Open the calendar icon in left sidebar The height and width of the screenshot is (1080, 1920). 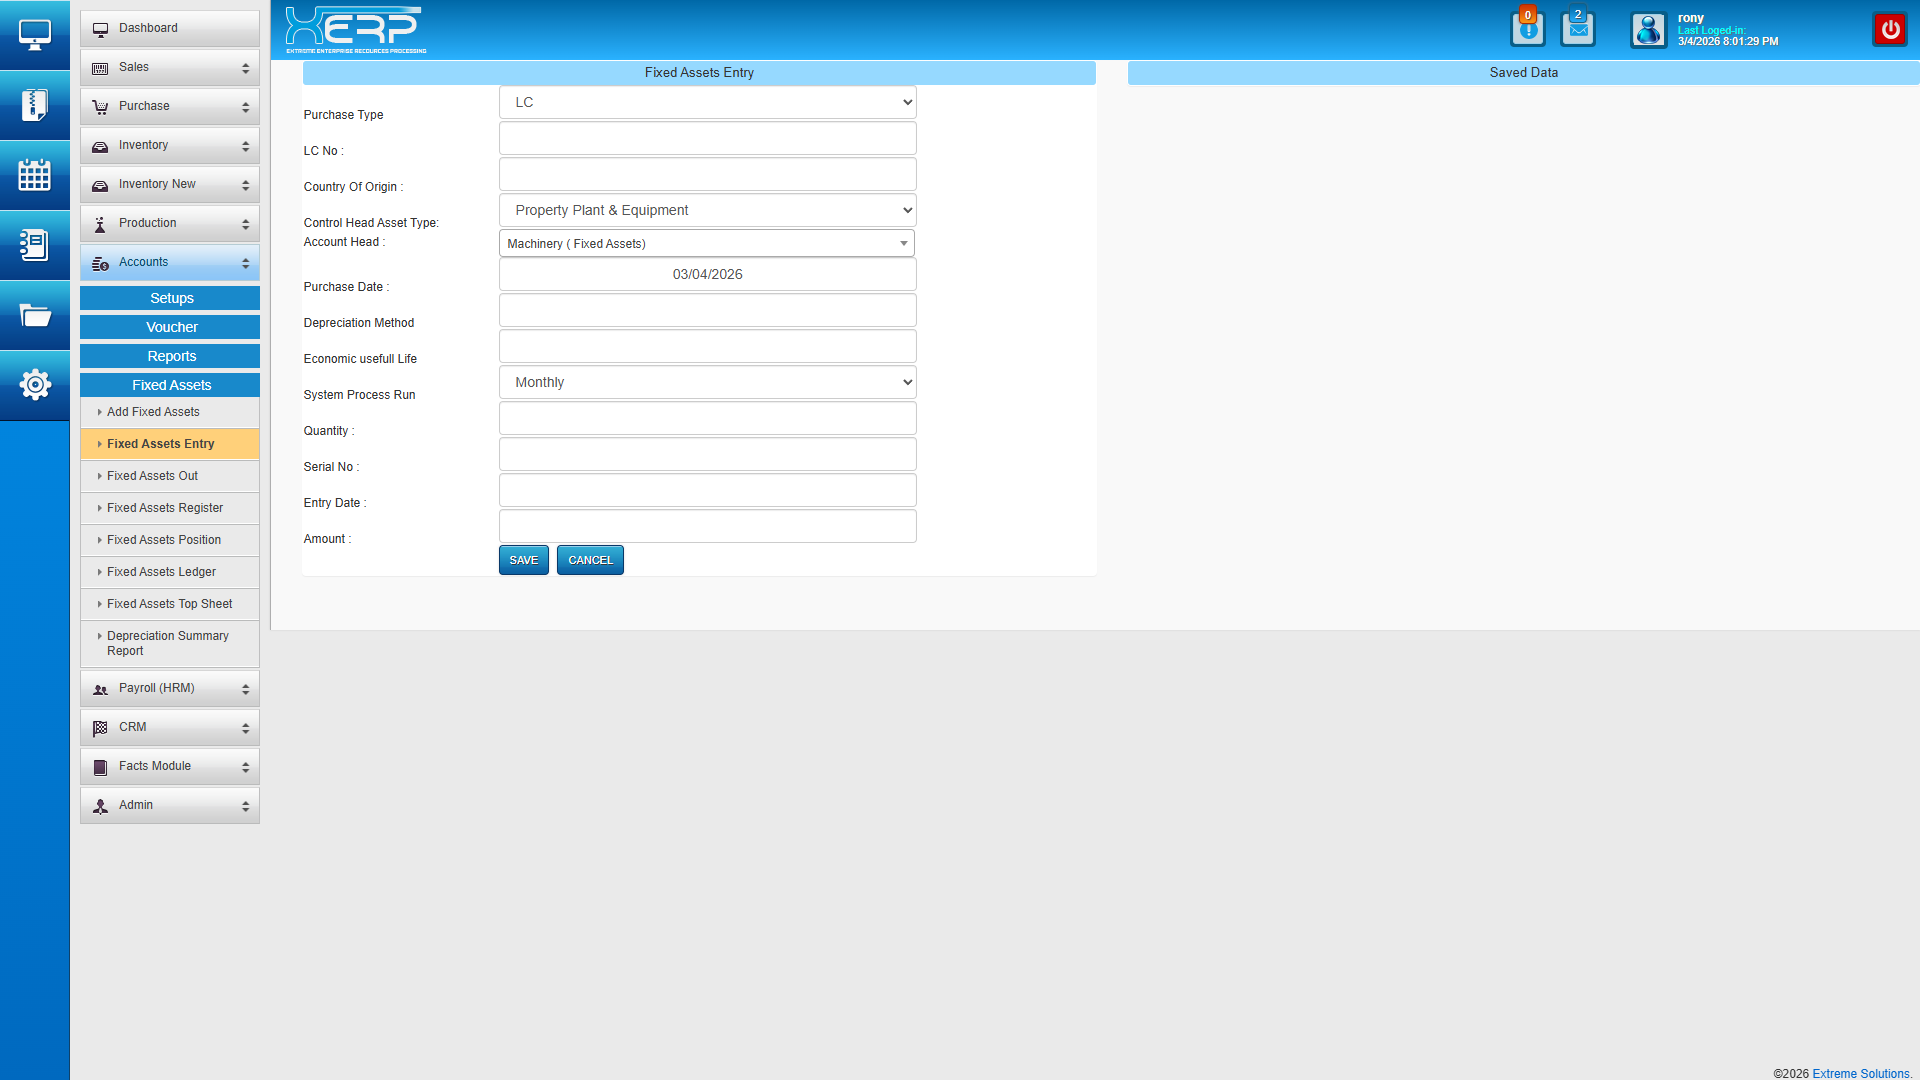click(35, 175)
